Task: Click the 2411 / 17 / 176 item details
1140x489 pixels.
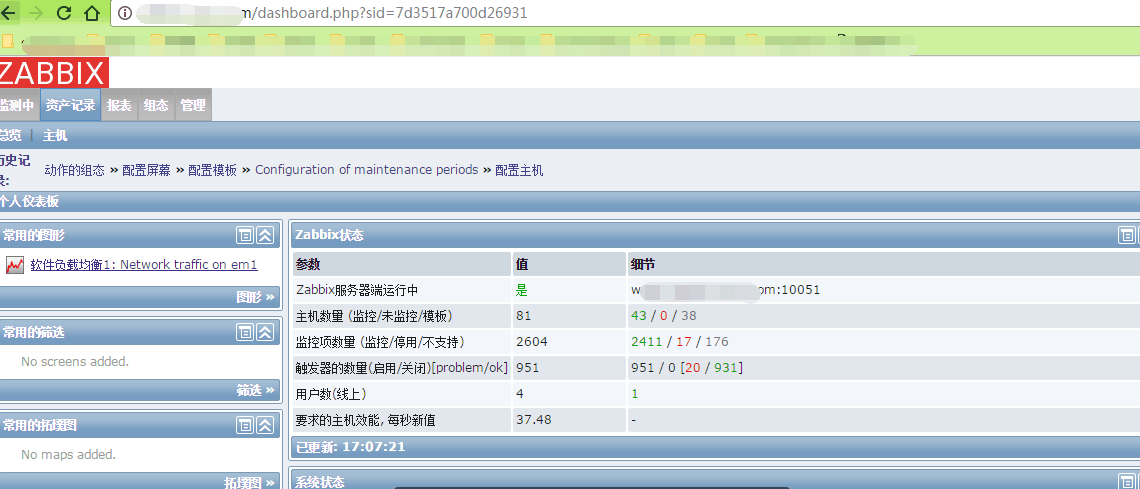Action: coord(680,342)
